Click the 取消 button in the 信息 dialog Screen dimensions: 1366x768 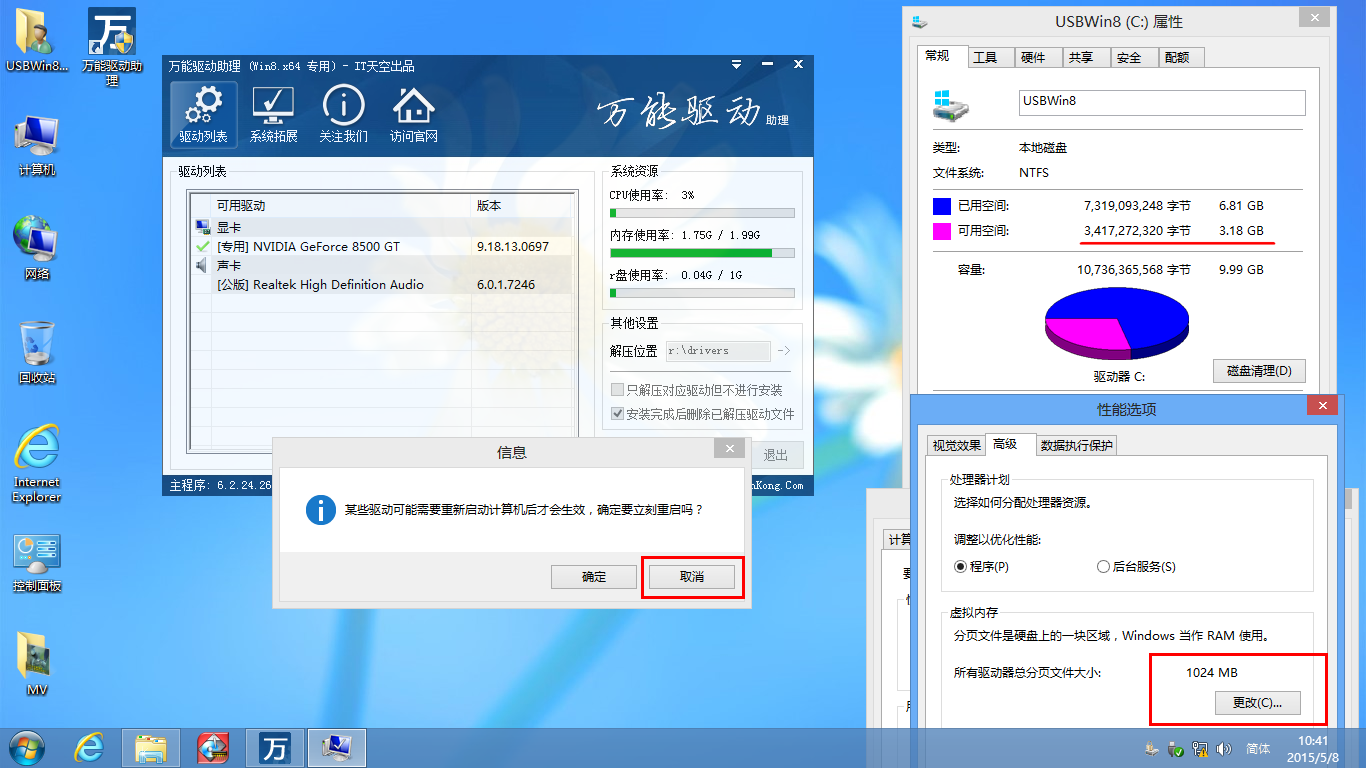coord(692,577)
